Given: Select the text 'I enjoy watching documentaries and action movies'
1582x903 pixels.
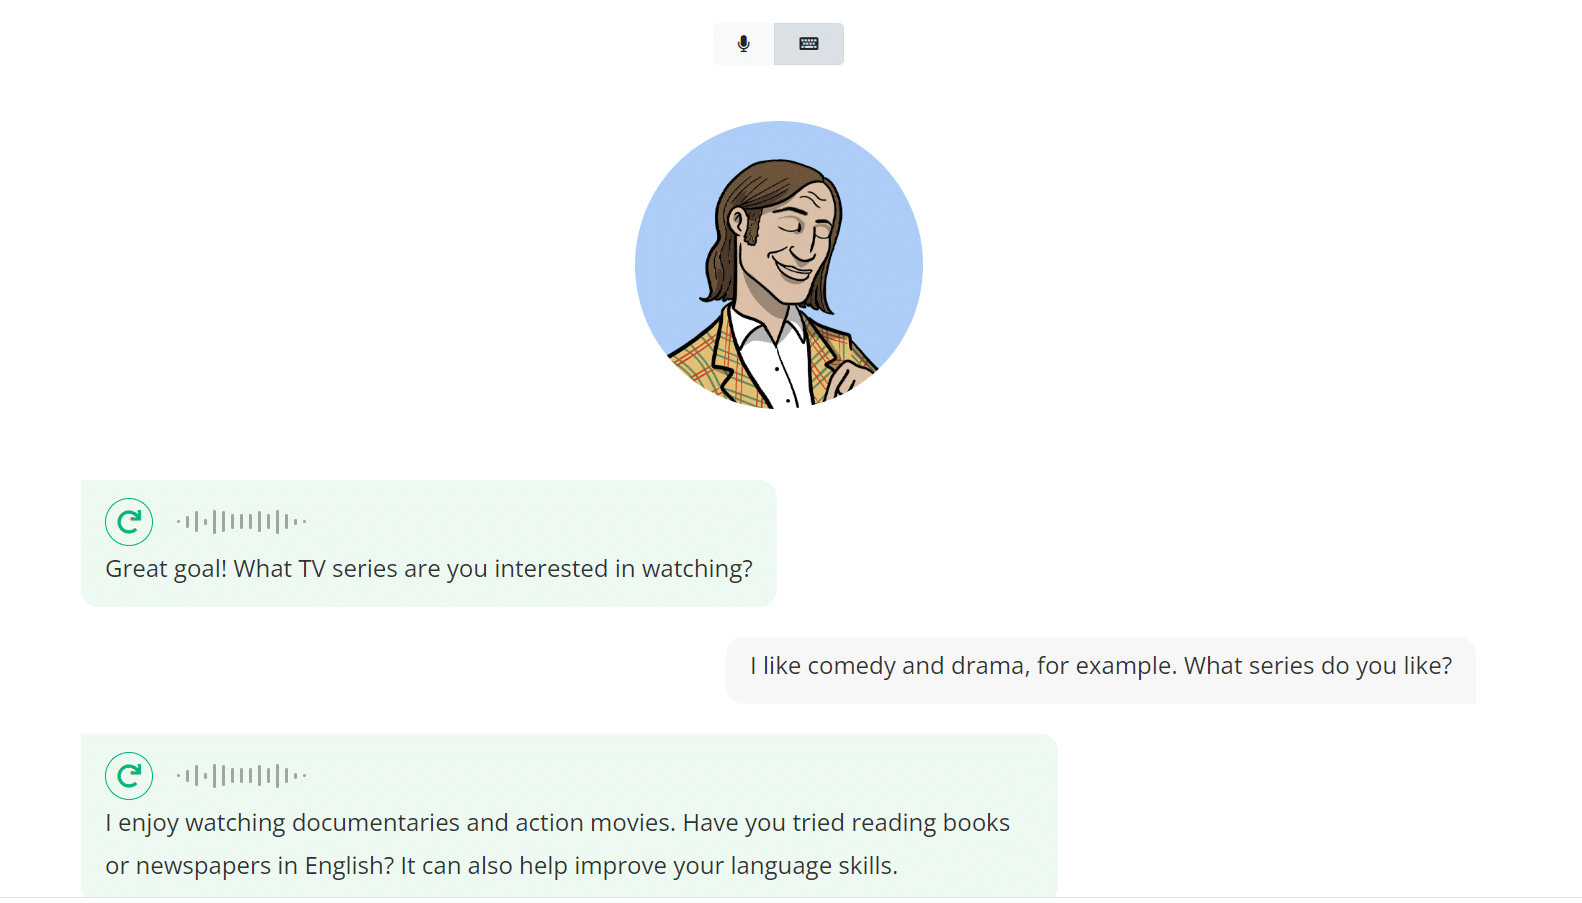Looking at the screenshot, I should pos(391,823).
